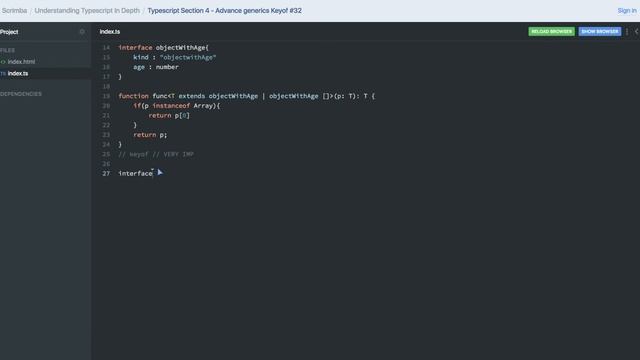Image resolution: width=640 pixels, height=360 pixels.
Task: Select index.html in the file list
Action: pyautogui.click(x=21, y=62)
